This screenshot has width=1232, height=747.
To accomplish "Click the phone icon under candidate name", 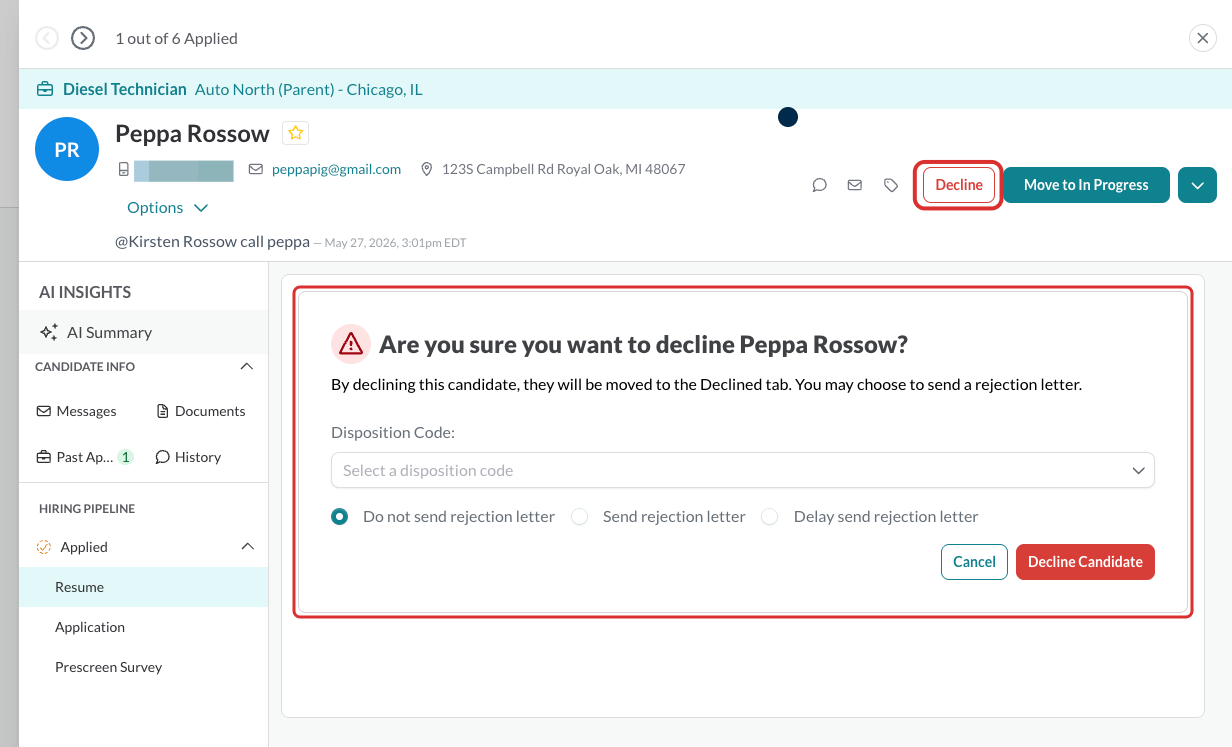I will pyautogui.click(x=123, y=170).
